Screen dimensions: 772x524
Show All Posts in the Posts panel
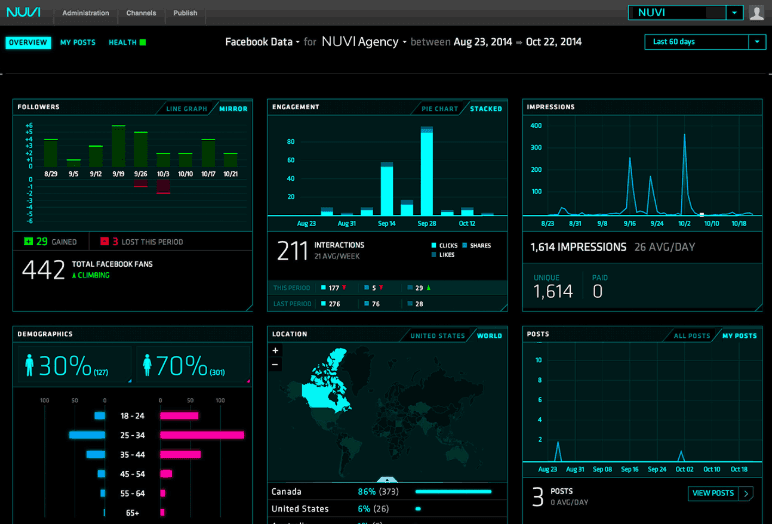[692, 336]
